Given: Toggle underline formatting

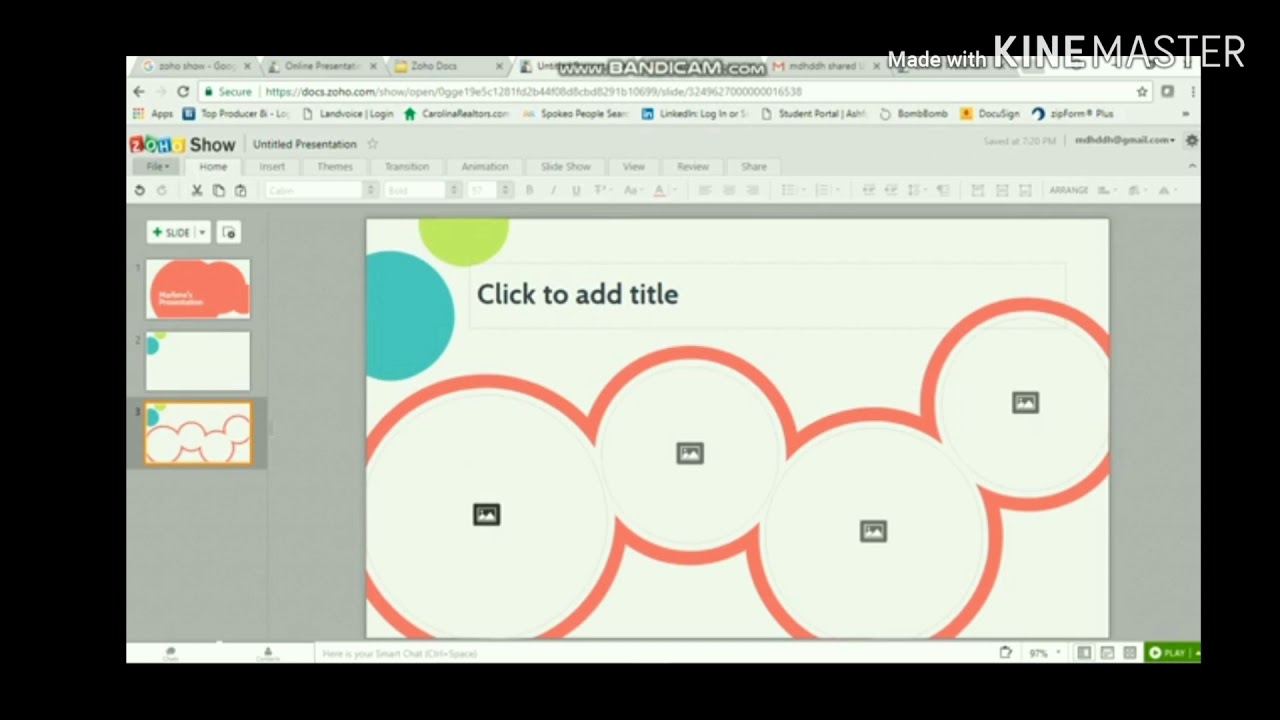Looking at the screenshot, I should tap(576, 190).
